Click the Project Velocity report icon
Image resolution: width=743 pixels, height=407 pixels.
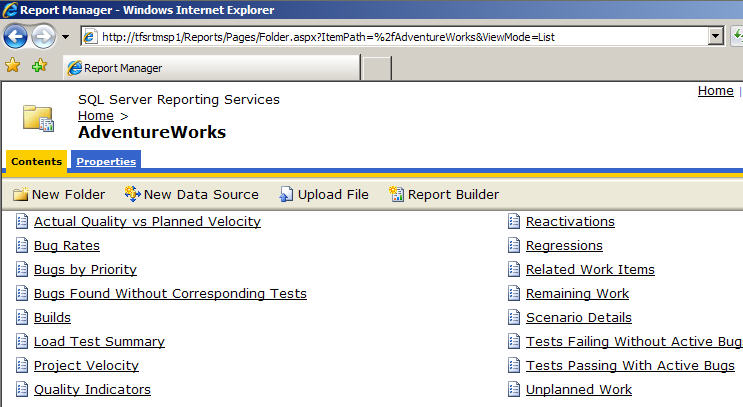tap(22, 365)
